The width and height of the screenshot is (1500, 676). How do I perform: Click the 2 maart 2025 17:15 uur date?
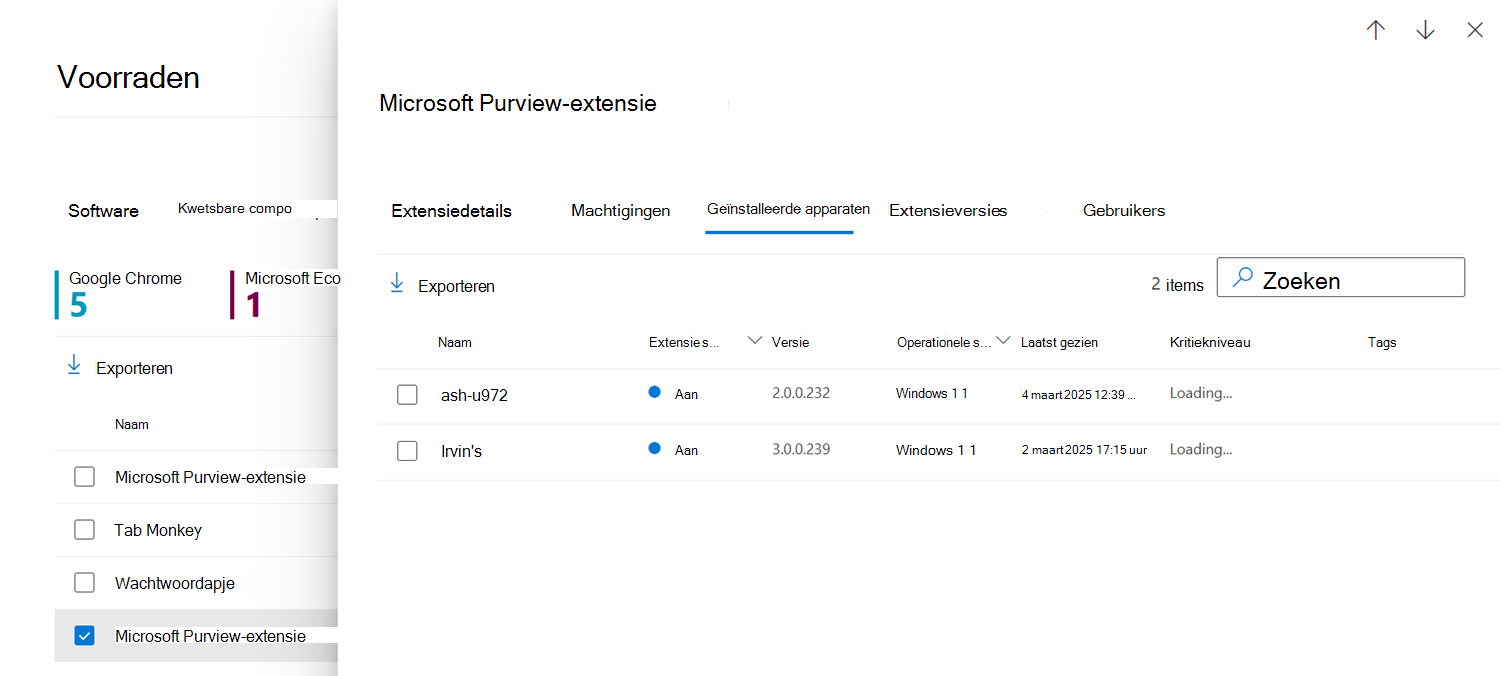(x=1086, y=450)
